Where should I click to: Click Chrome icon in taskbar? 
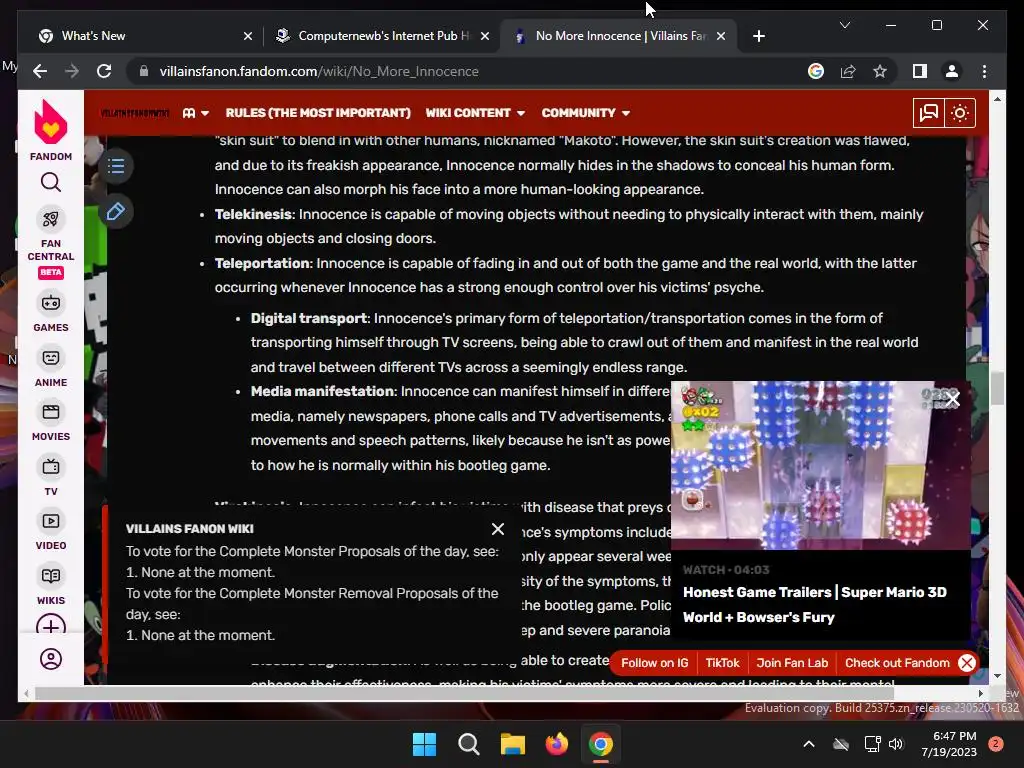click(600, 744)
